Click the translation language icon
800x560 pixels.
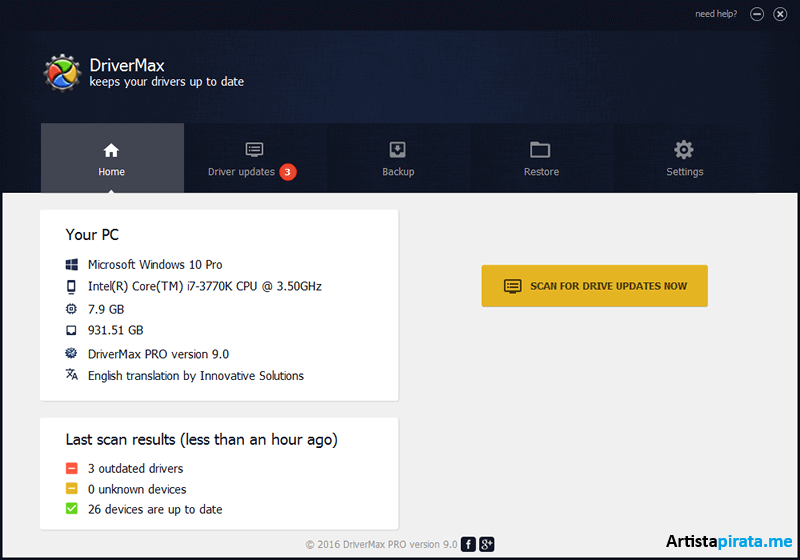point(72,375)
